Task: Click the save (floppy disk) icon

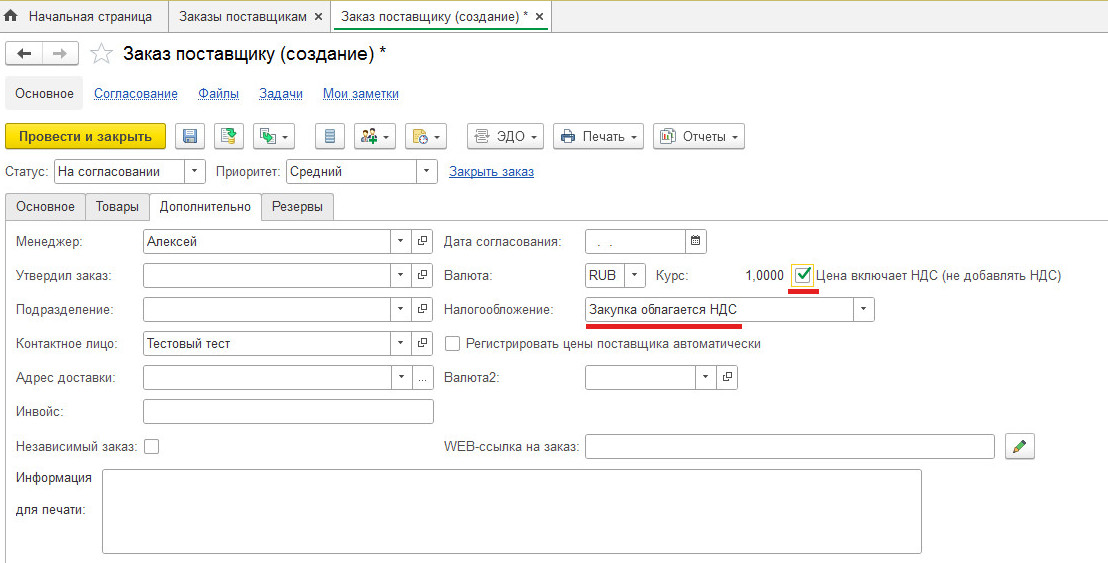Action: click(x=190, y=136)
